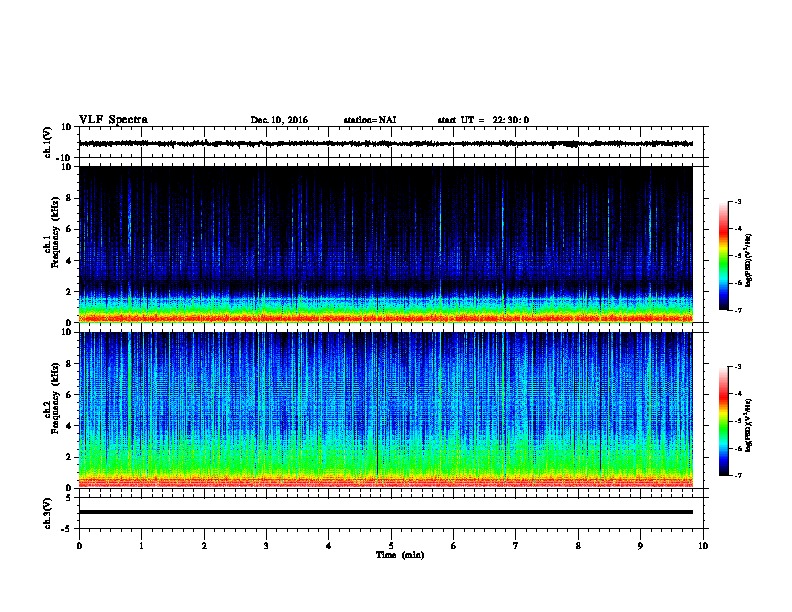
Task: Click the "start UT = 22:30:0" header text
Action: [x=483, y=120]
